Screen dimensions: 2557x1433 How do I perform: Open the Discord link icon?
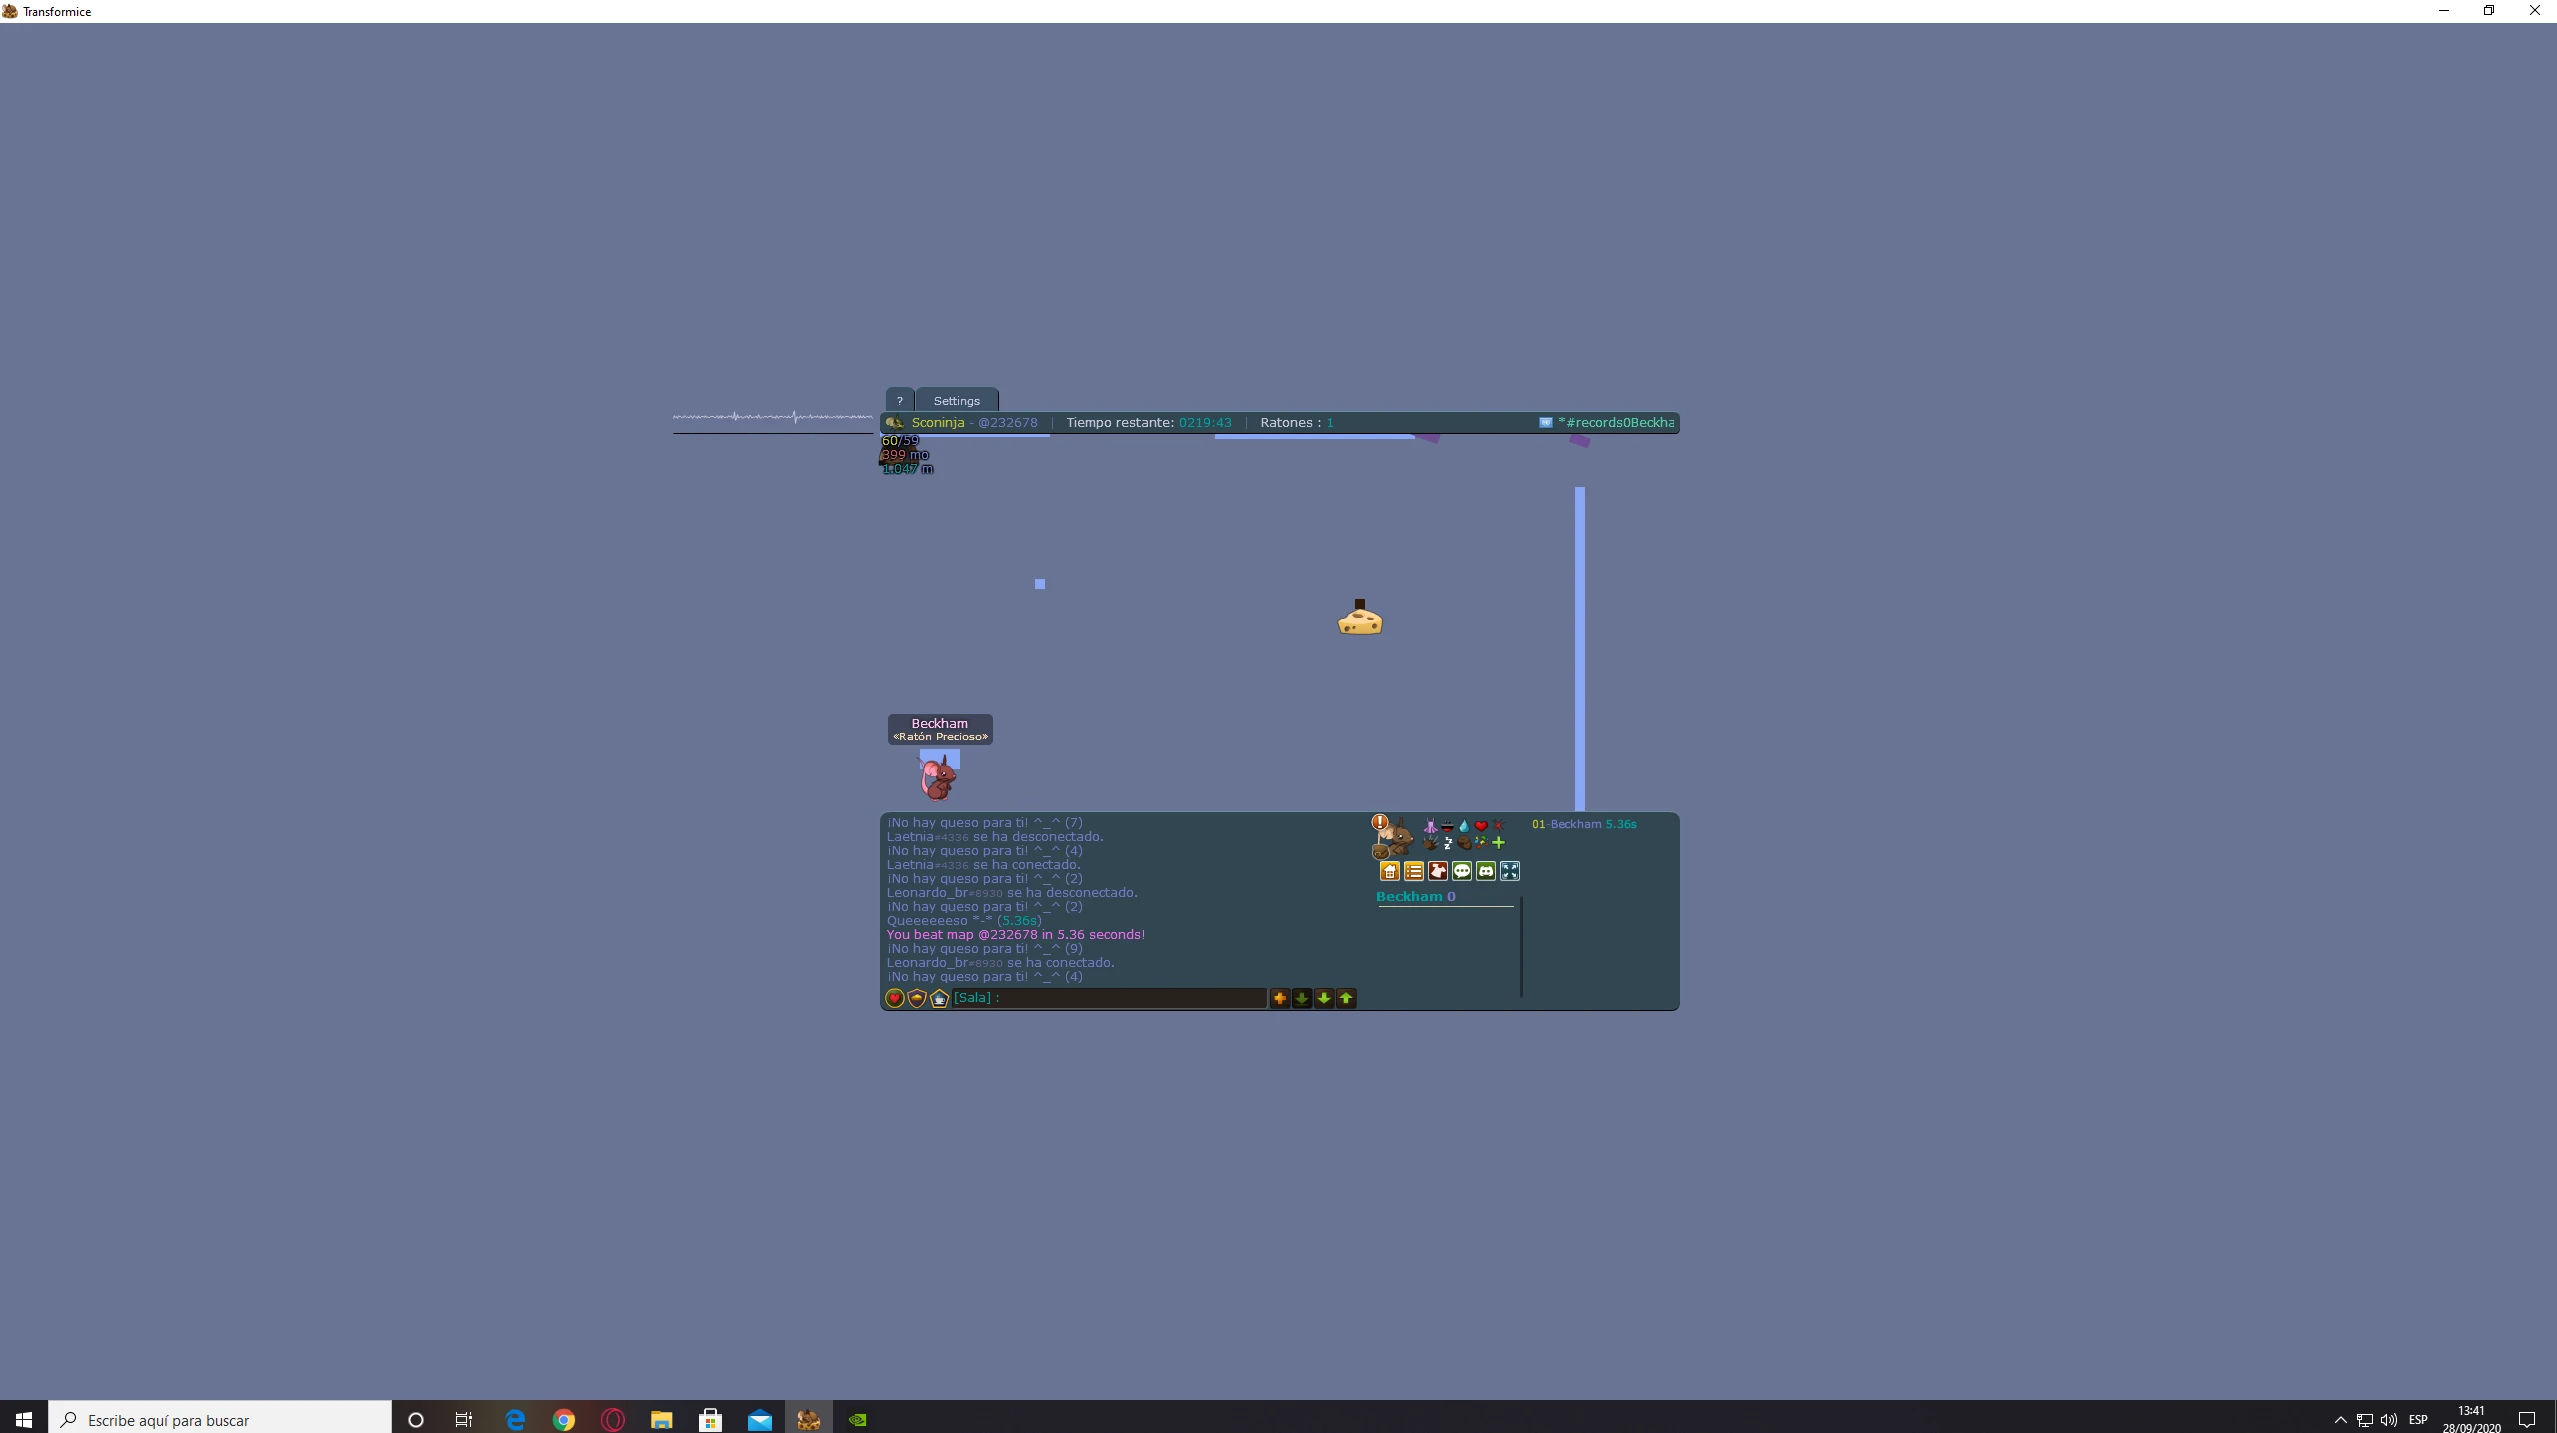point(1486,871)
